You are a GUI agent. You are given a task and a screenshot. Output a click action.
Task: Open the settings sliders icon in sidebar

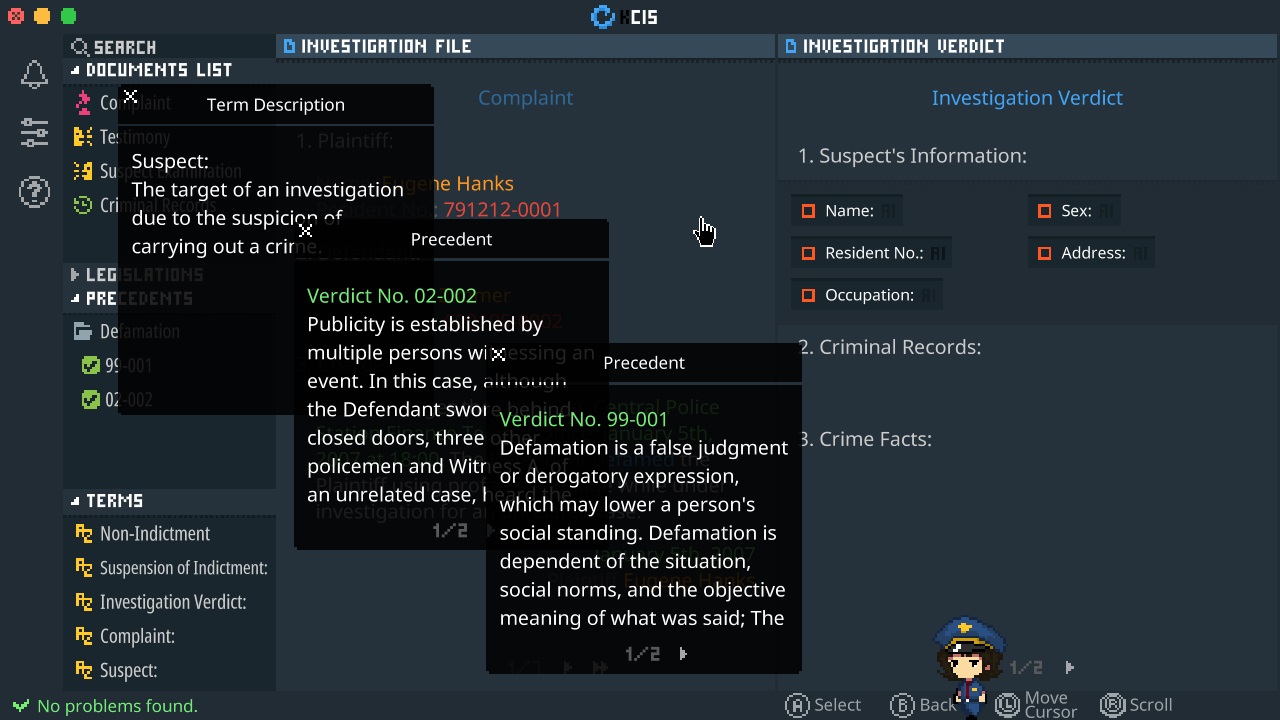pyautogui.click(x=34, y=132)
